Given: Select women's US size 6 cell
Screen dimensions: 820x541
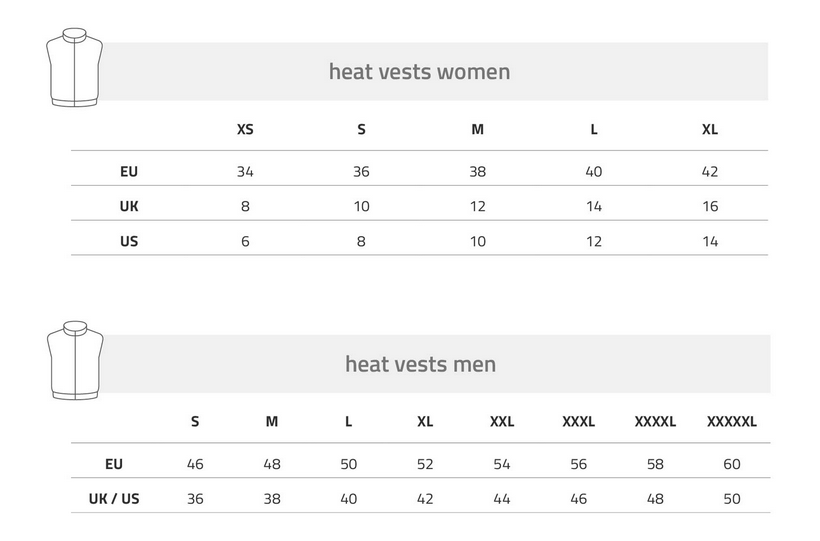Looking at the screenshot, I should coord(245,241).
